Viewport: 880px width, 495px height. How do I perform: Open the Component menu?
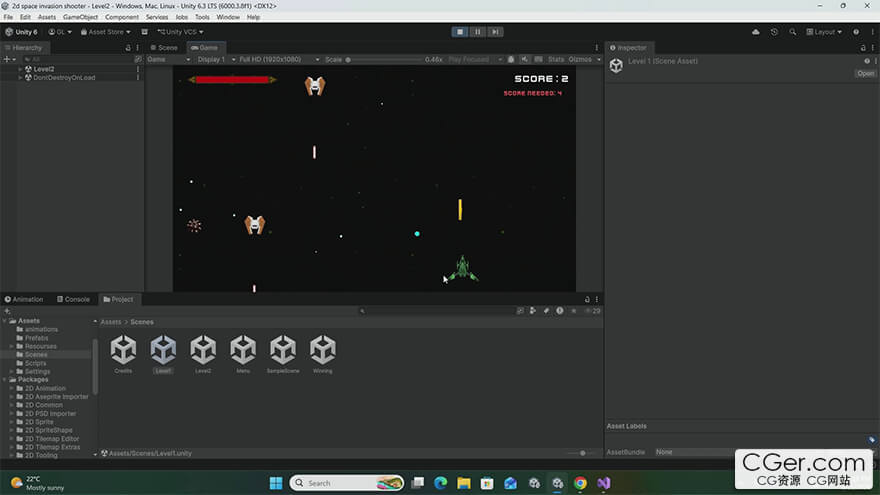click(x=122, y=17)
